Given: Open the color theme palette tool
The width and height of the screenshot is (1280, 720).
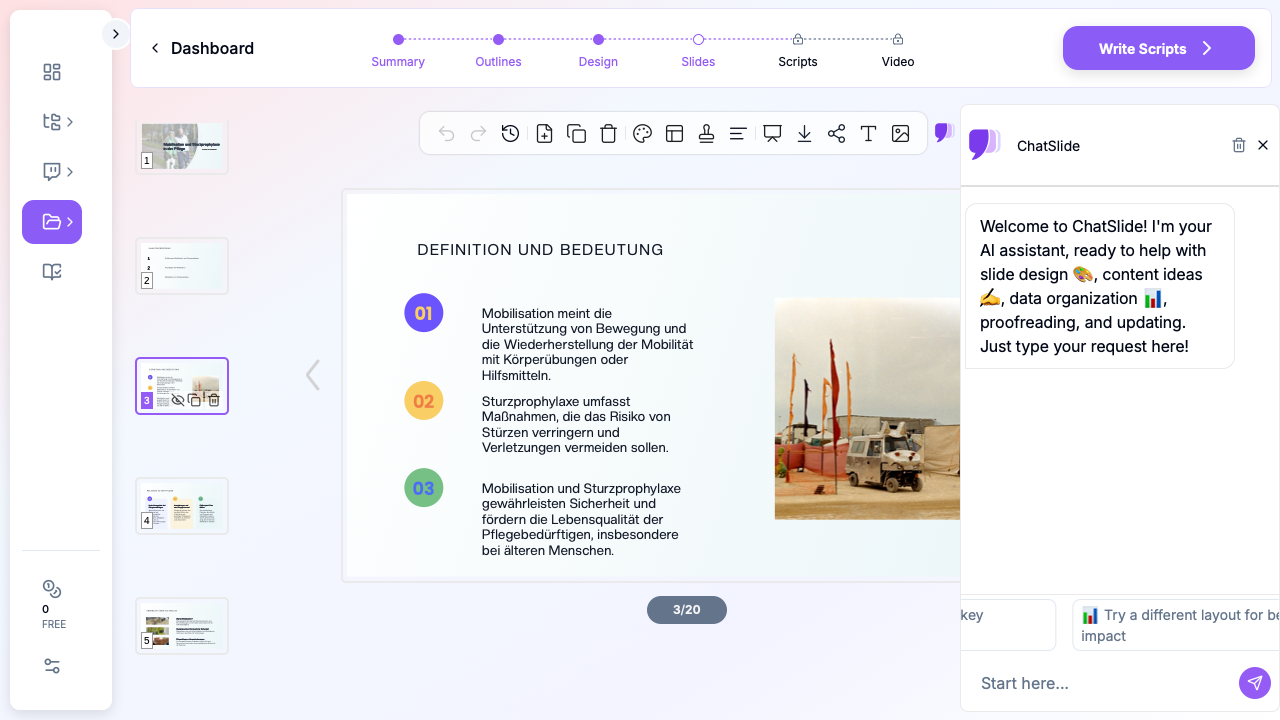Looking at the screenshot, I should (x=643, y=134).
